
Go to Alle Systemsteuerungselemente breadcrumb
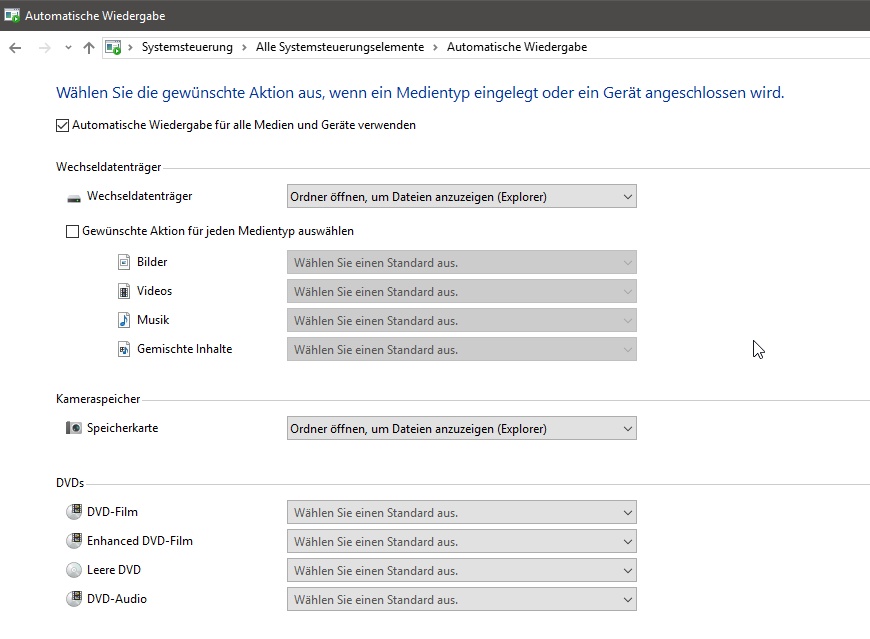point(339,47)
